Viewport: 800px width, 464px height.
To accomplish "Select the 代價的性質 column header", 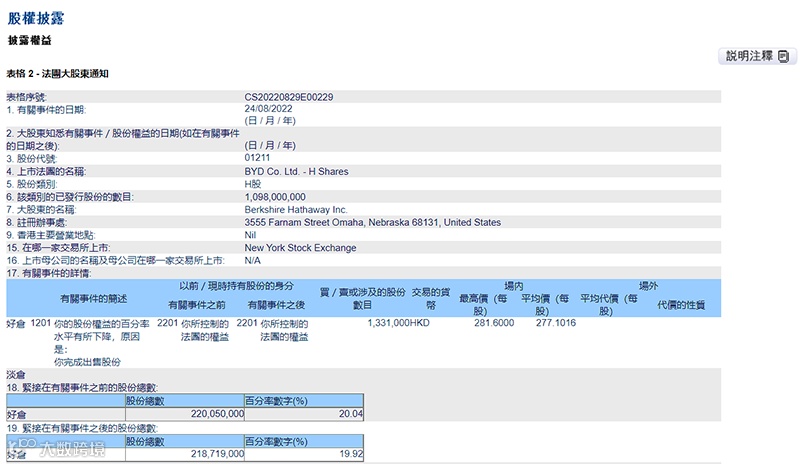I will coord(681,305).
